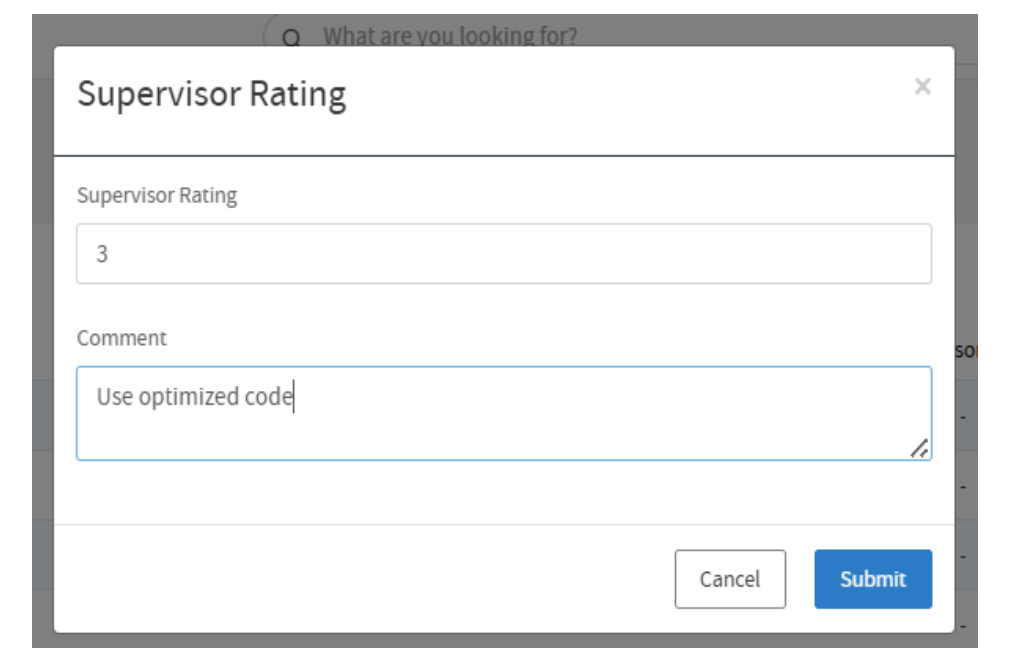1025x667 pixels.
Task: Click the 'Comment' field label
Action: pyautogui.click(x=122, y=338)
